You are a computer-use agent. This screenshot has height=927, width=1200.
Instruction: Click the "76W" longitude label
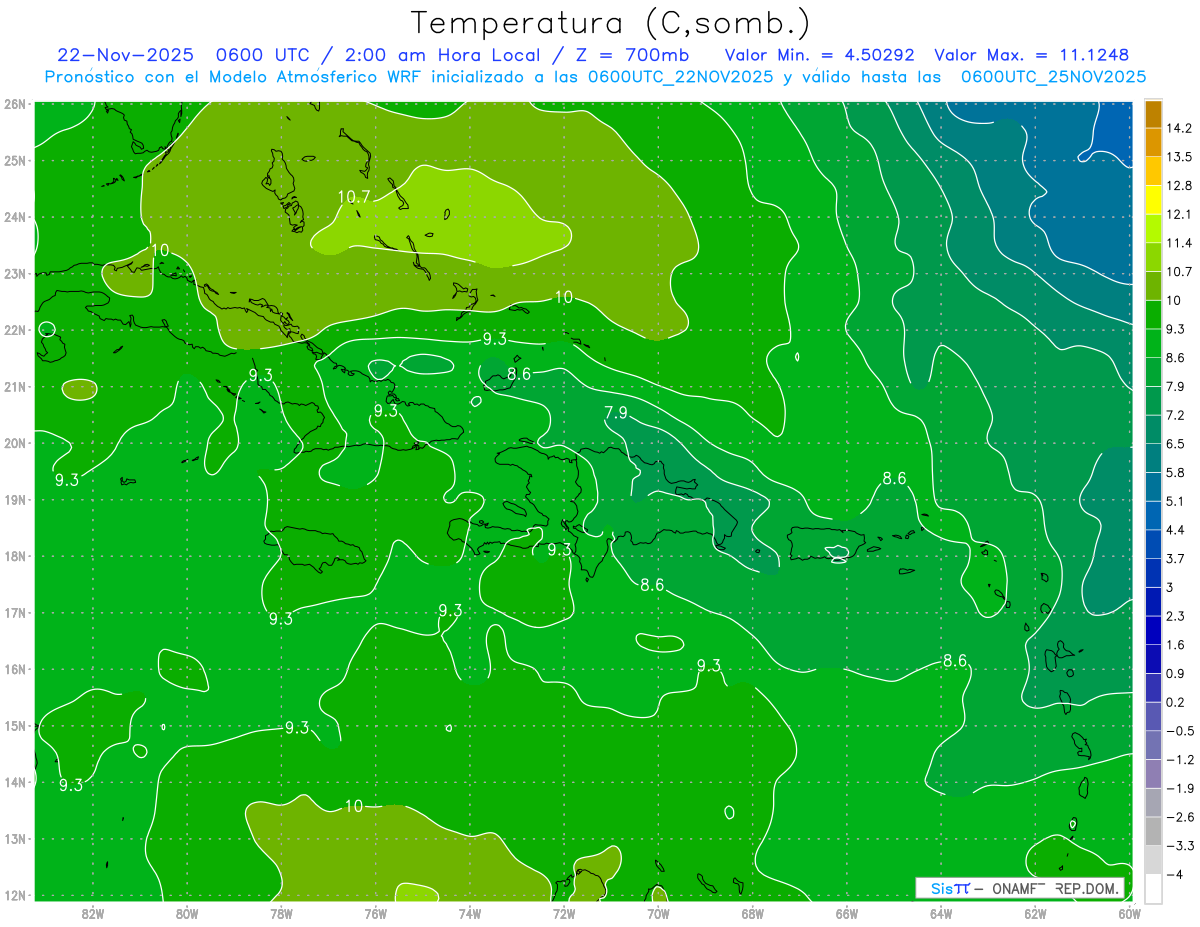pyautogui.click(x=375, y=913)
